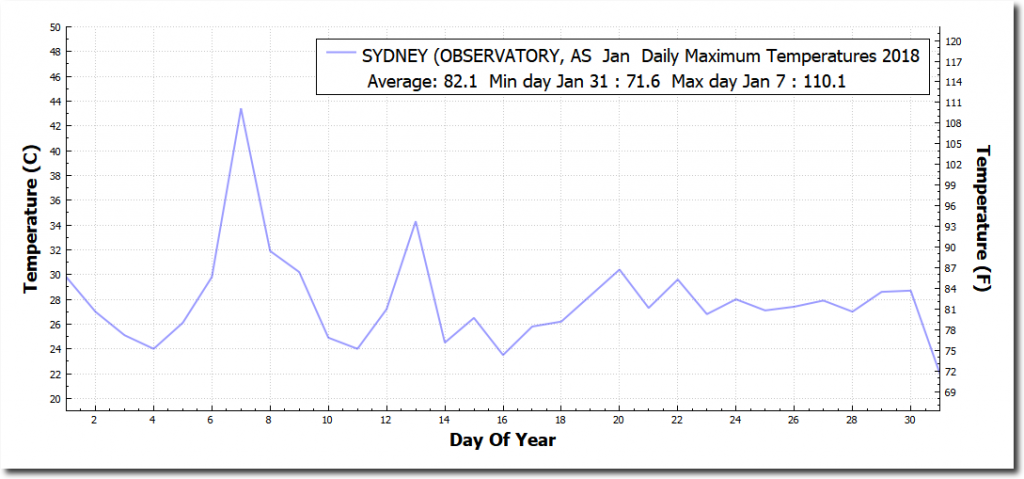
Task: Click the line's final point at day 31
Action: pyautogui.click(x=938, y=371)
